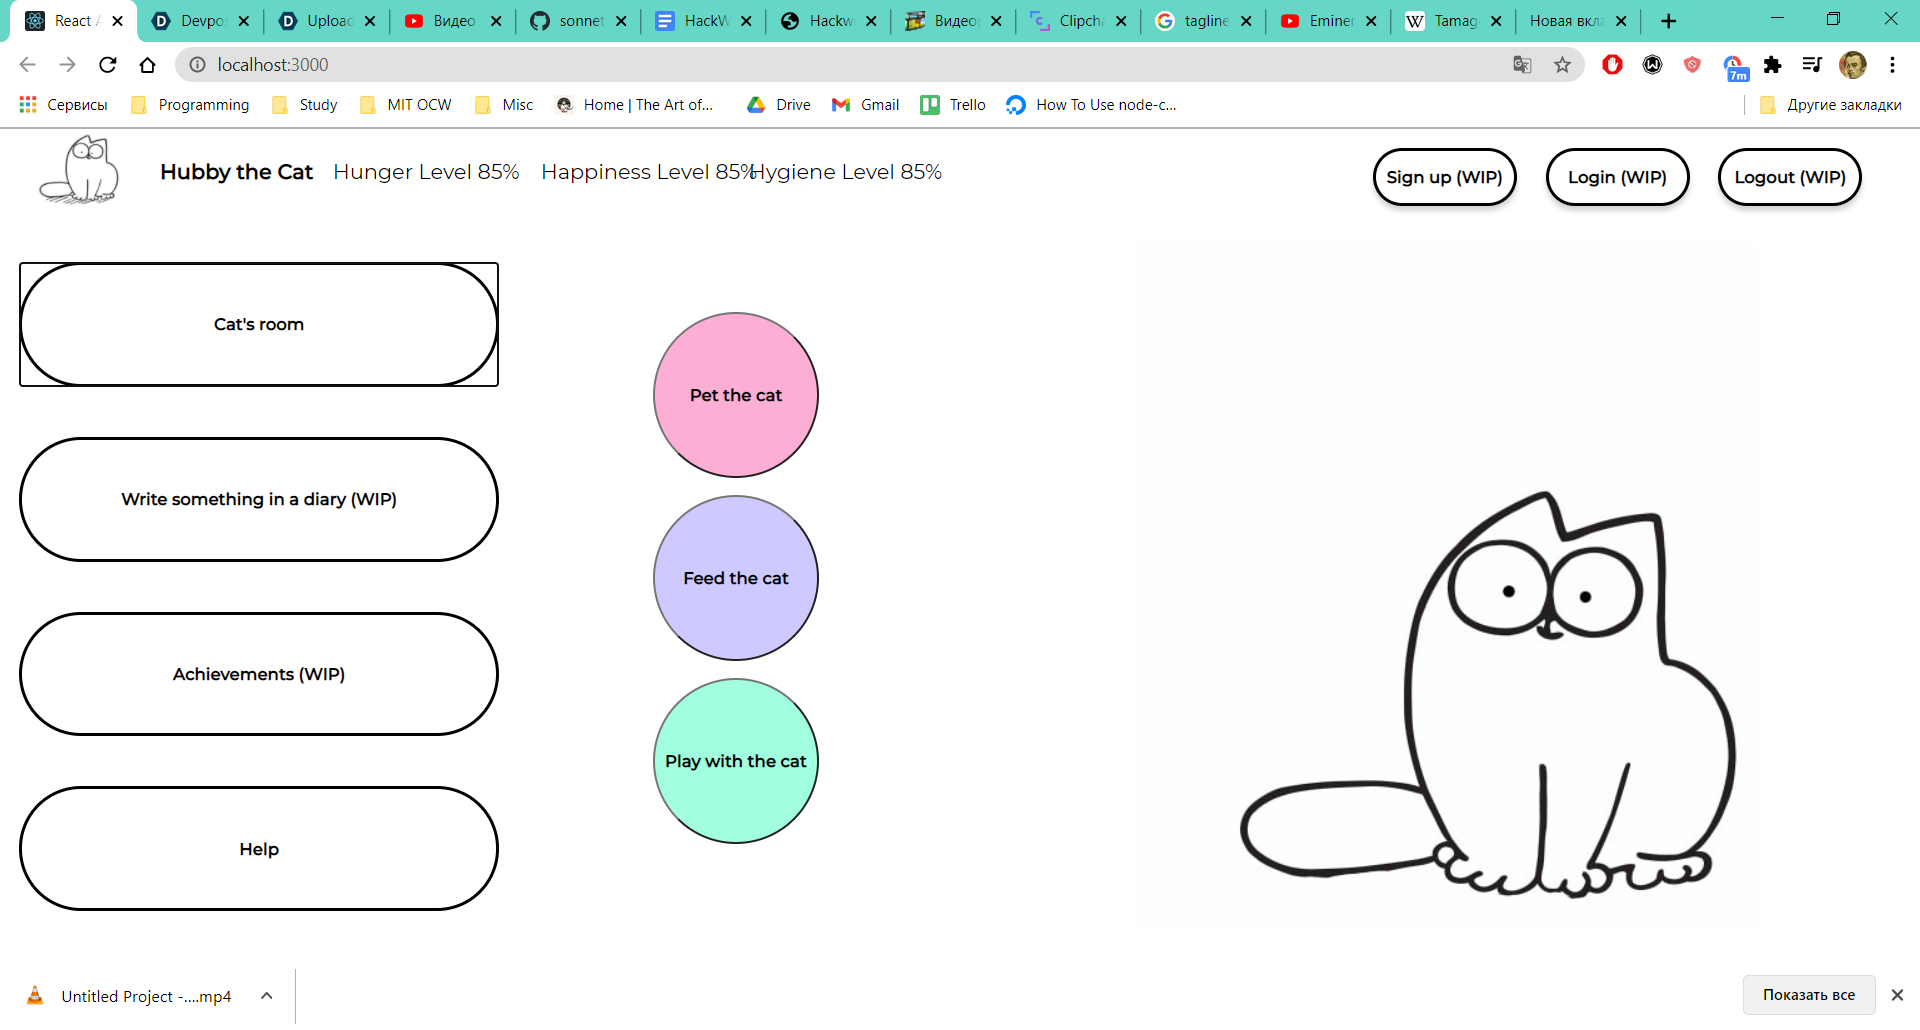This screenshot has height=1030, width=1920.
Task: Open How To Use node-c... bookmark
Action: click(1091, 105)
